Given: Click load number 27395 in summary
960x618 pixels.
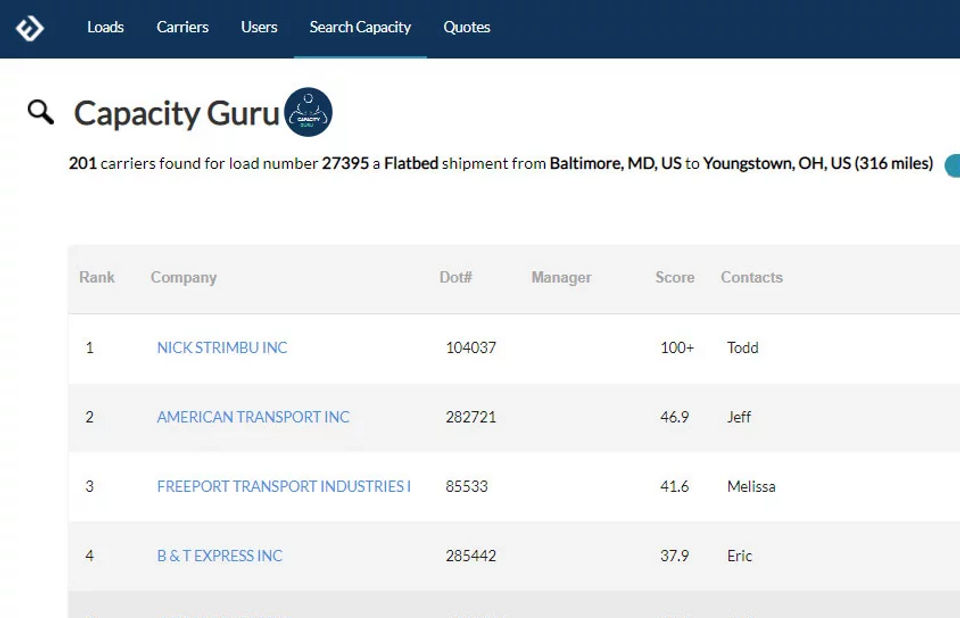Looking at the screenshot, I should pos(345,164).
